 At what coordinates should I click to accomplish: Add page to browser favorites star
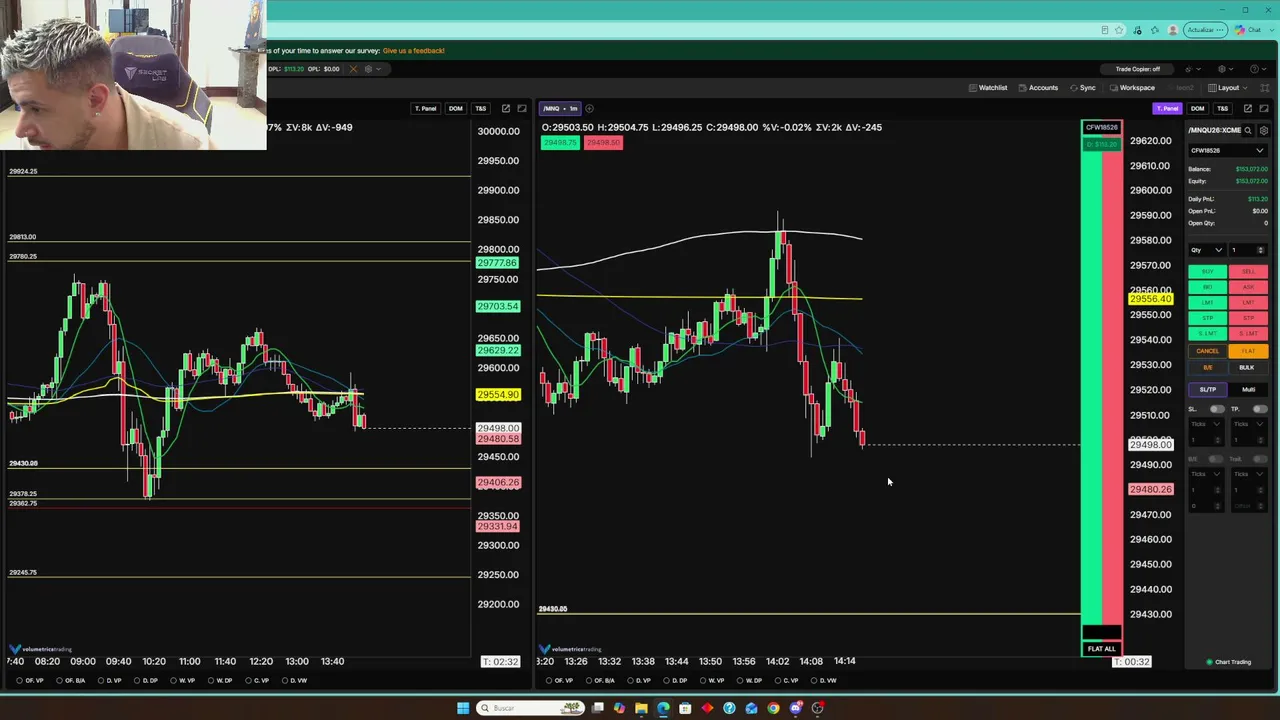(1120, 30)
